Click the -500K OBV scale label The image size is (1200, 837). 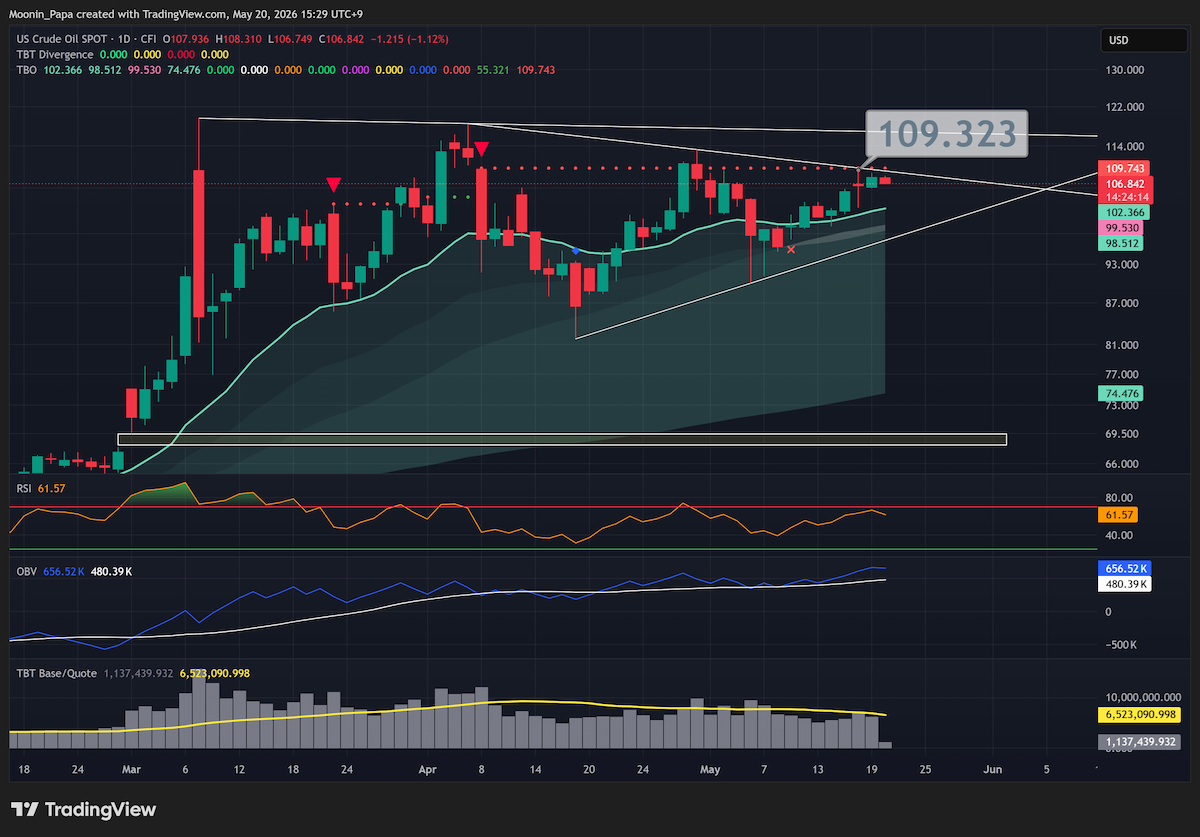point(1122,644)
